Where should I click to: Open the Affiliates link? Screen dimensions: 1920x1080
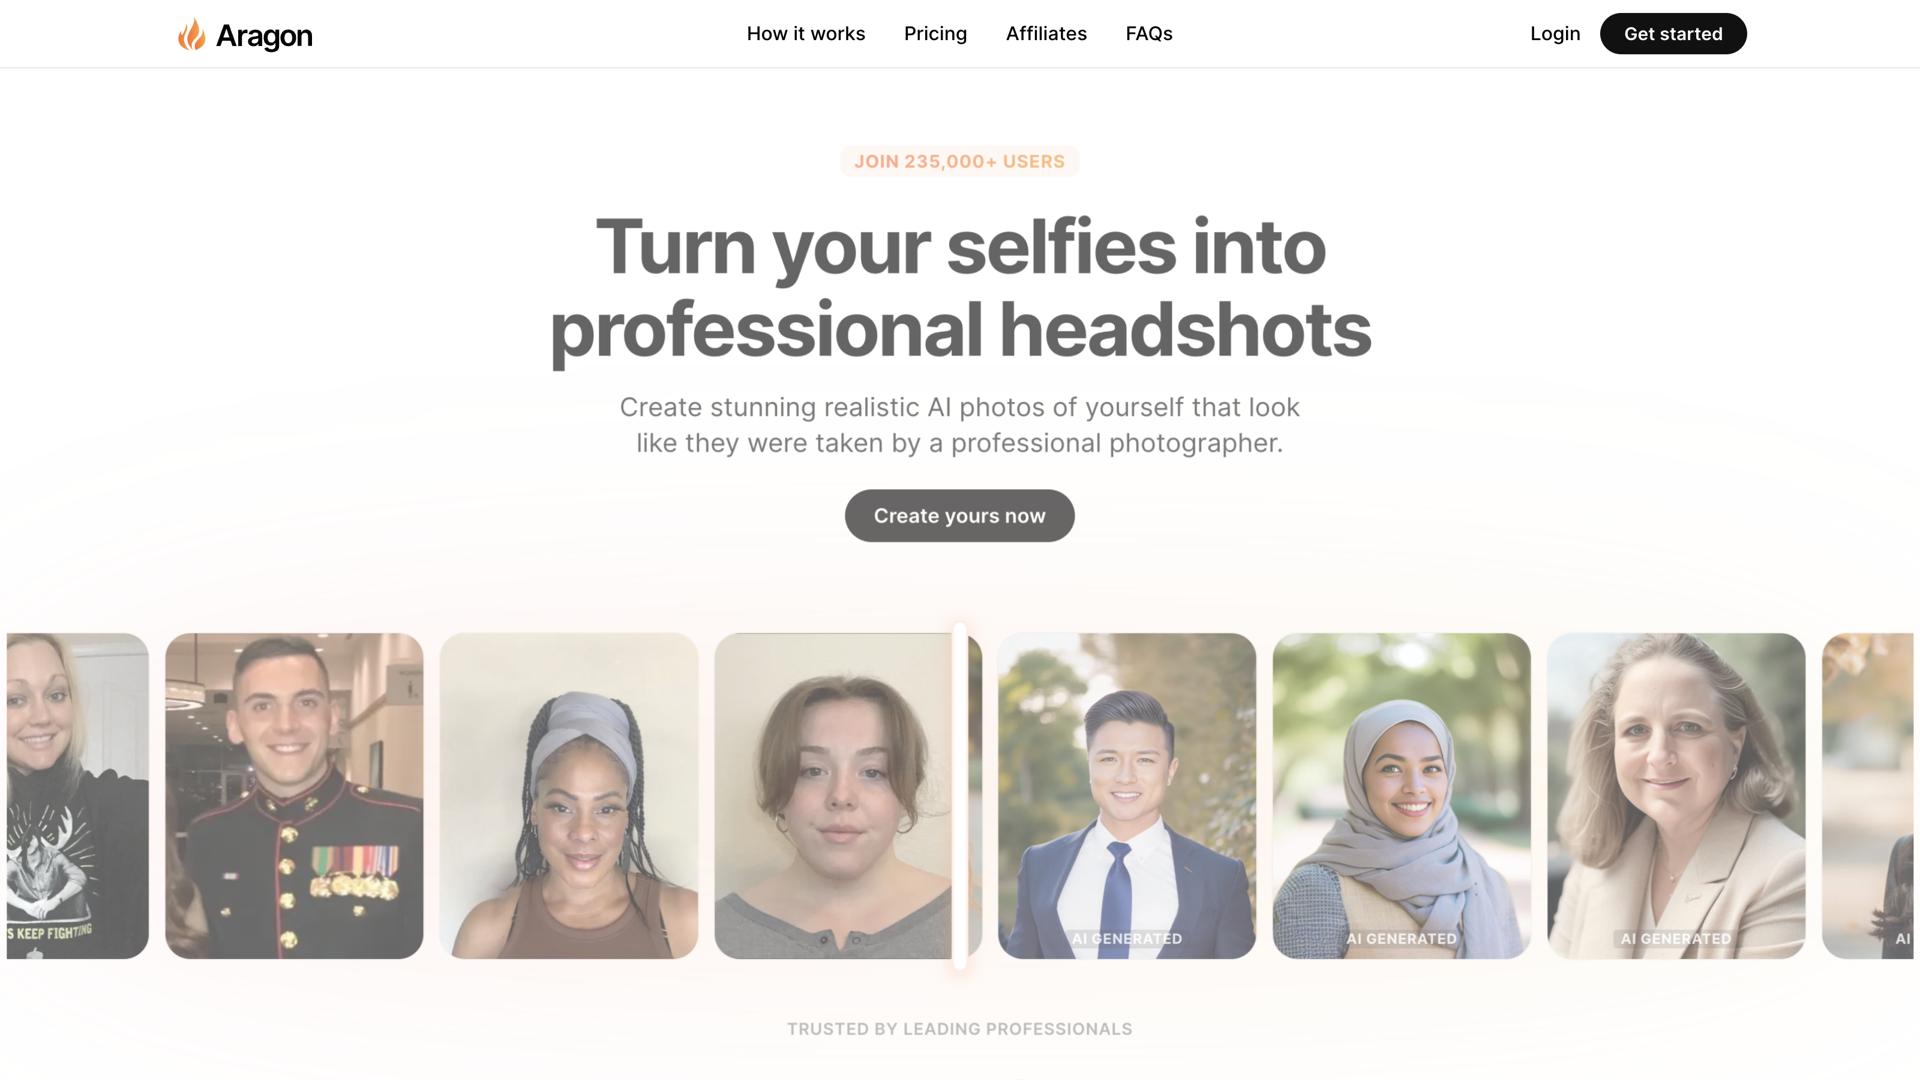coord(1046,34)
